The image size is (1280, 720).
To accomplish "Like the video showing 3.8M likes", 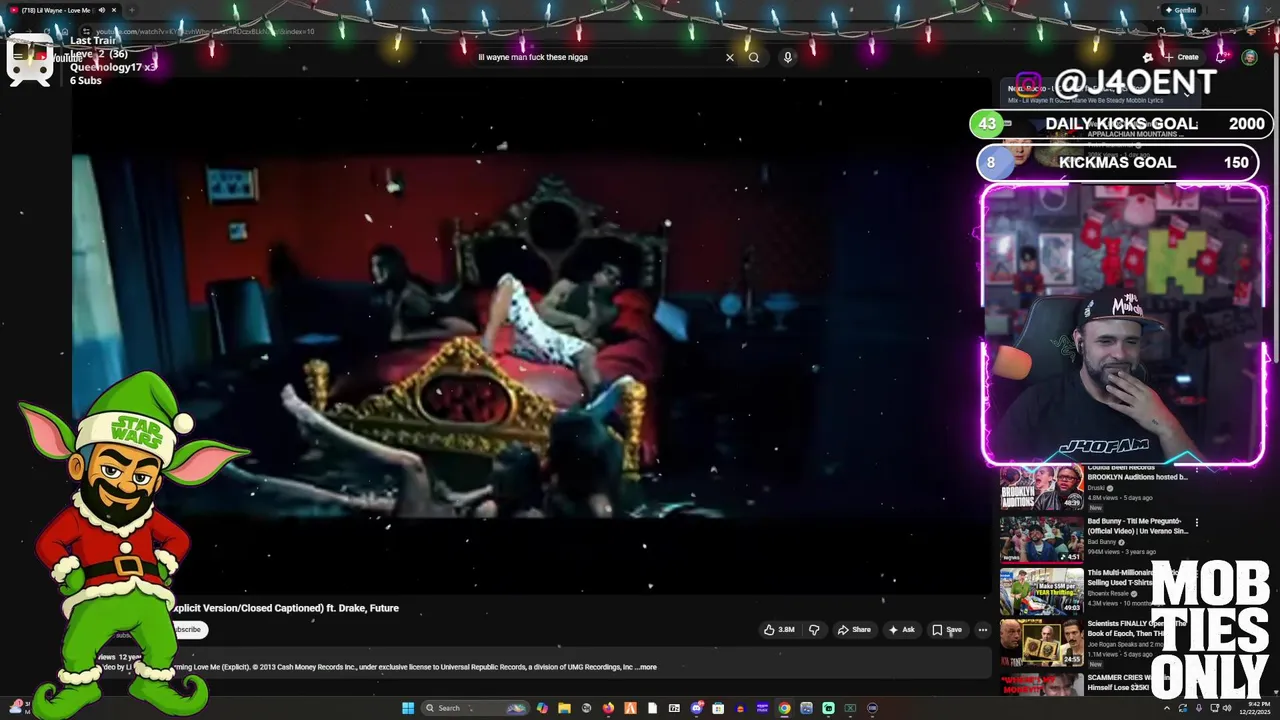I will 779,630.
